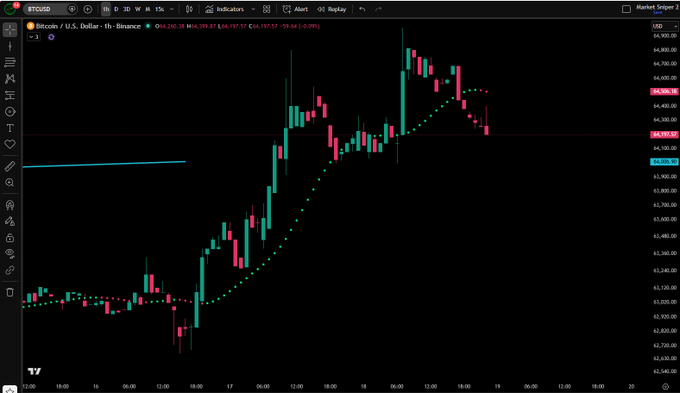Viewport: 680px width, 393px height.
Task: Expand the favorite indicators dropdown arrow
Action: pos(253,9)
